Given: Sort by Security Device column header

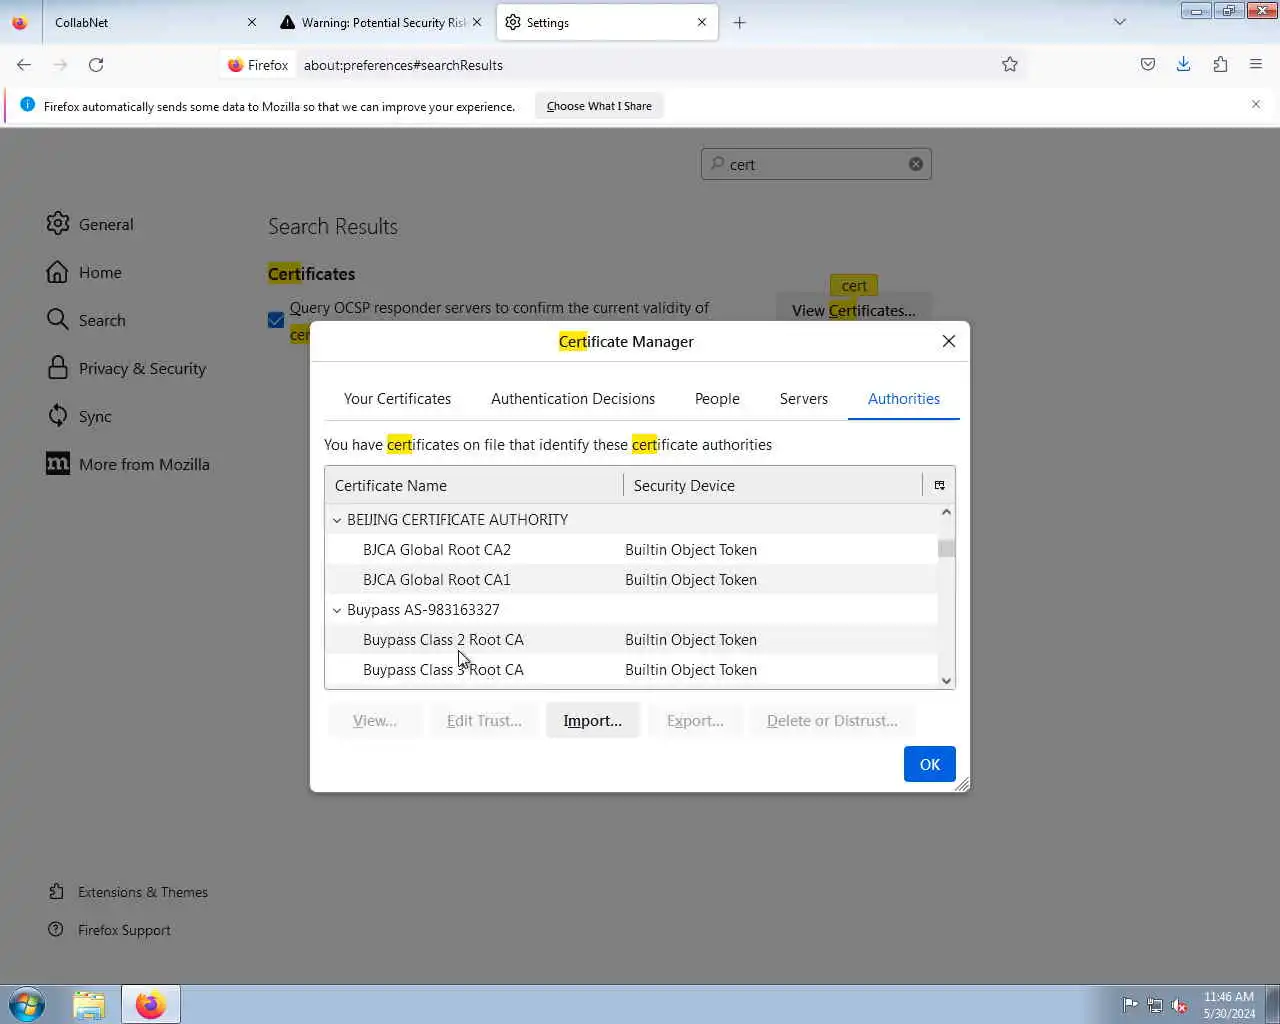Looking at the screenshot, I should point(773,485).
